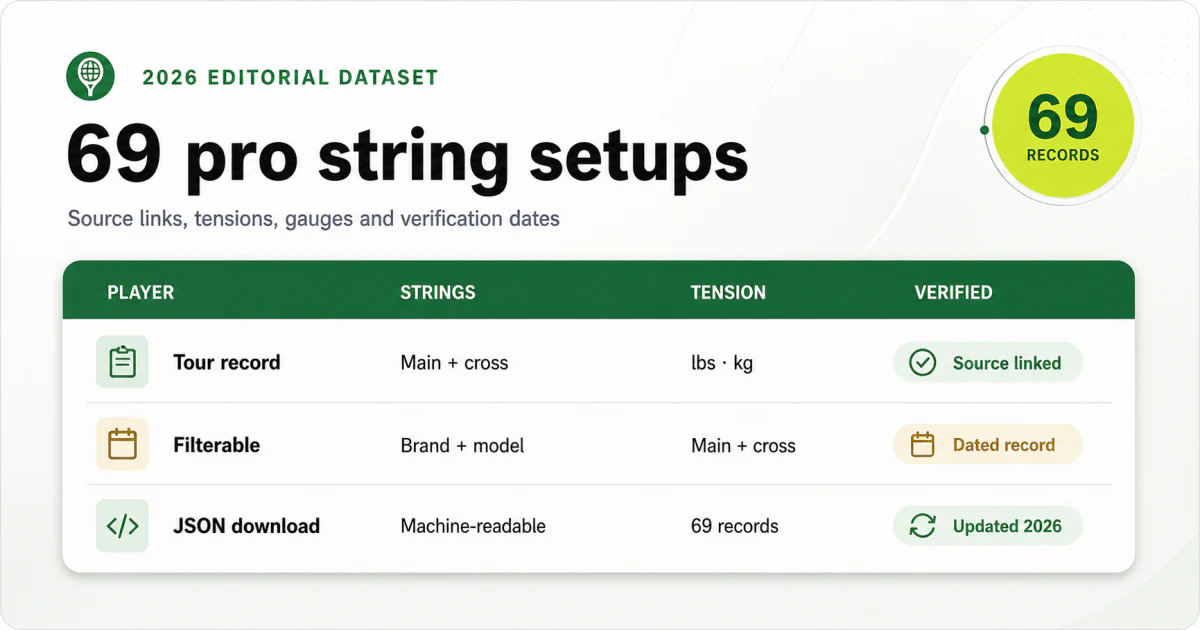Click the 69 Records circular badge

[1062, 128]
